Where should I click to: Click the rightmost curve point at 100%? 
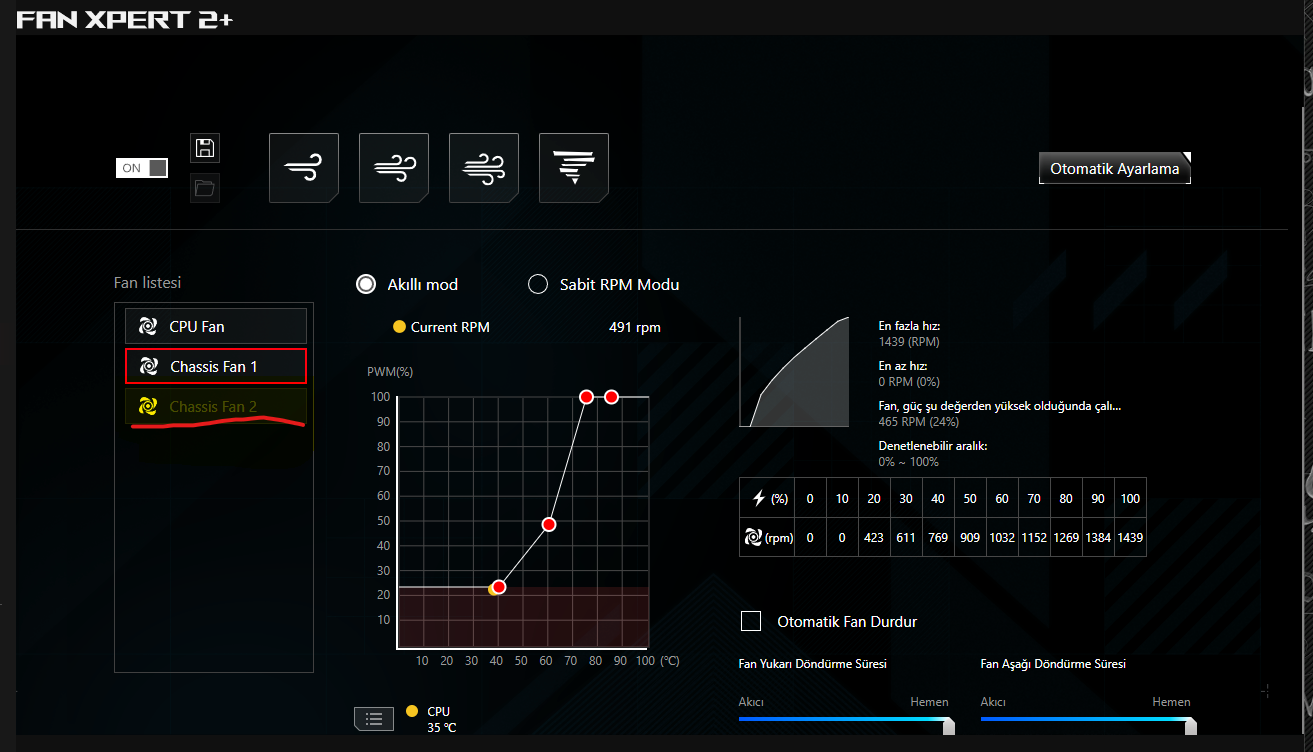coord(612,397)
